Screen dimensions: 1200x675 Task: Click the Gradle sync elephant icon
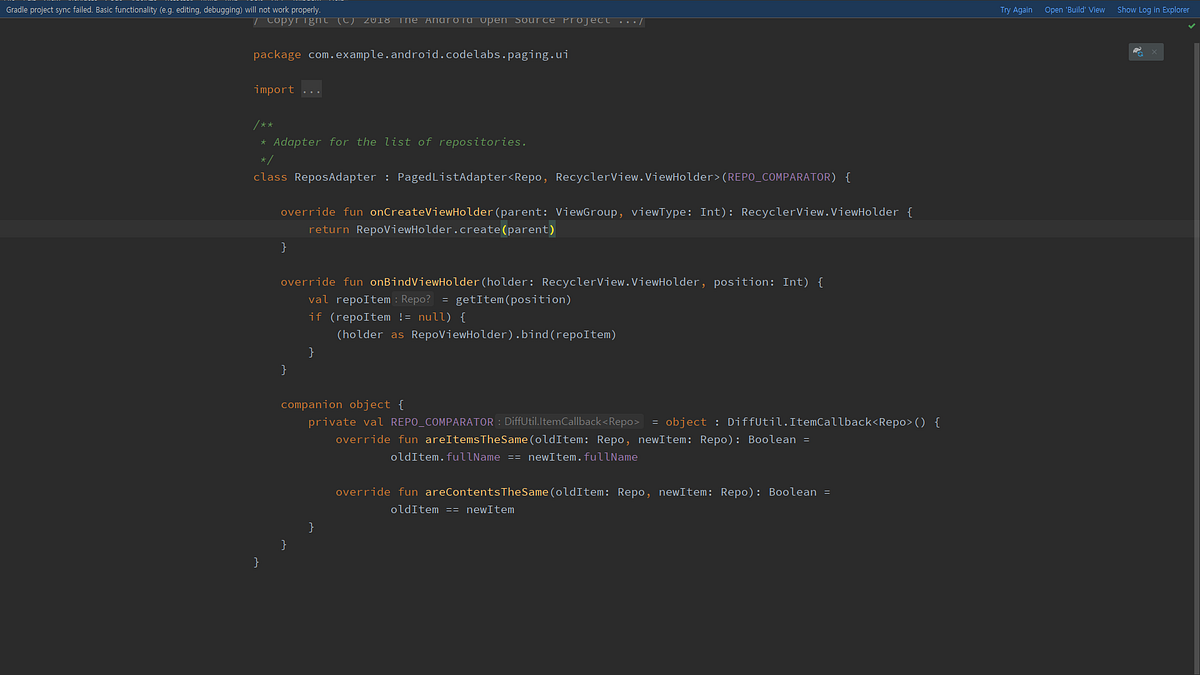pos(1137,51)
